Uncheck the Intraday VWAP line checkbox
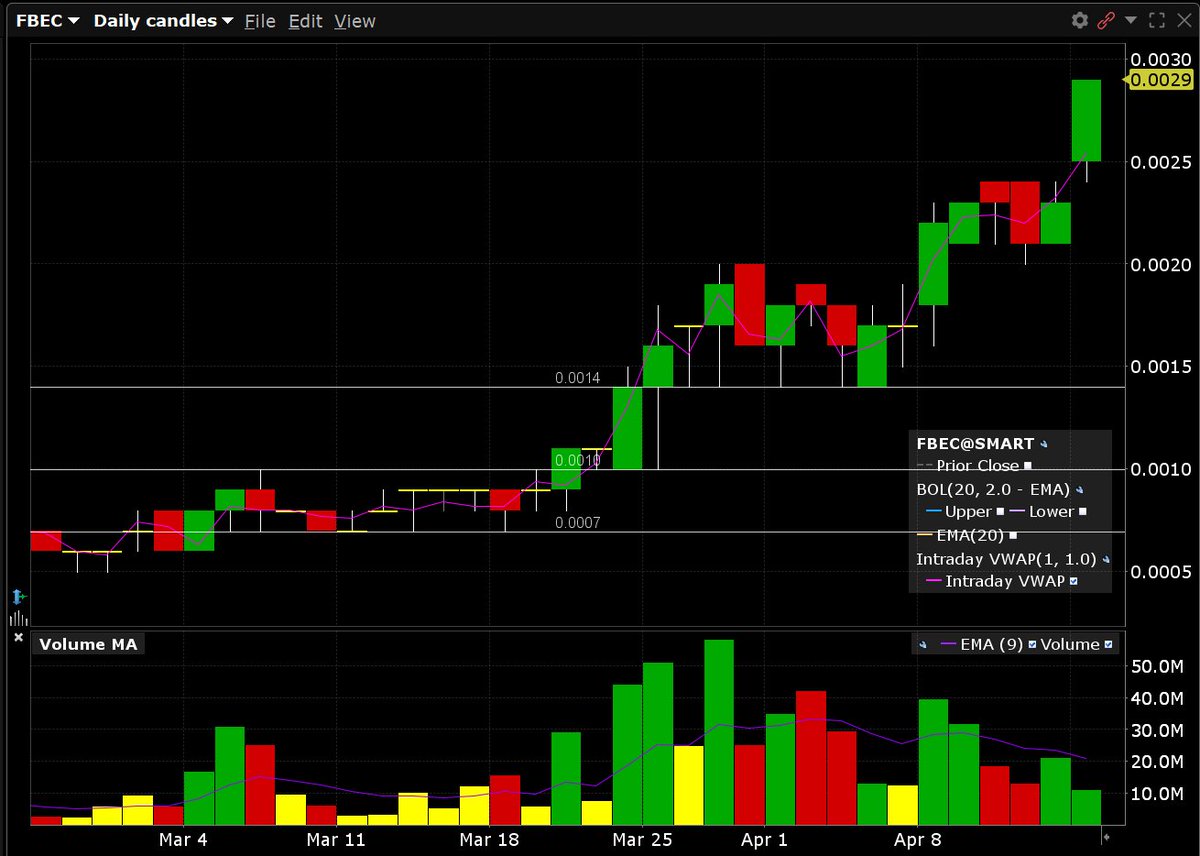1200x856 pixels. pyautogui.click(x=1074, y=581)
